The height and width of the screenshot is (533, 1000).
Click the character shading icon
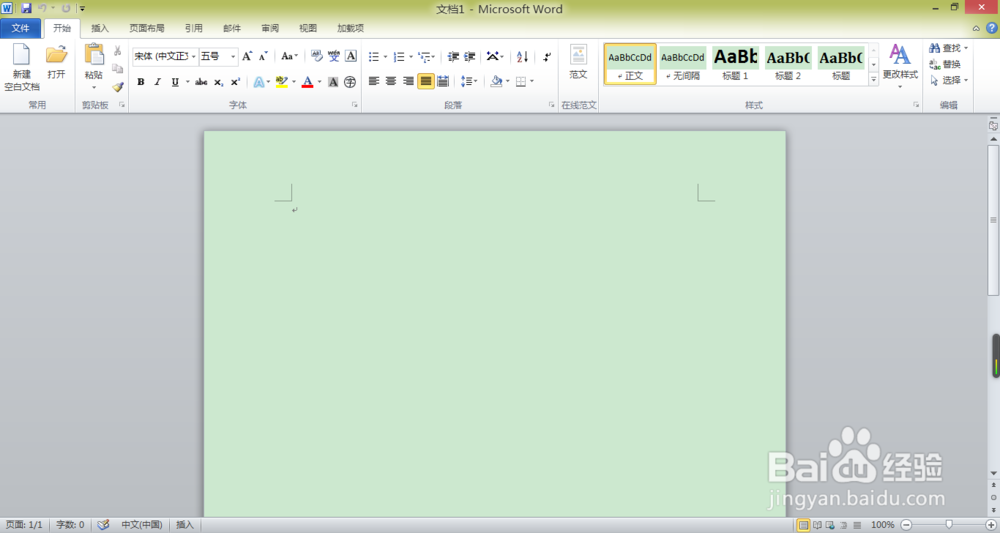click(x=333, y=82)
